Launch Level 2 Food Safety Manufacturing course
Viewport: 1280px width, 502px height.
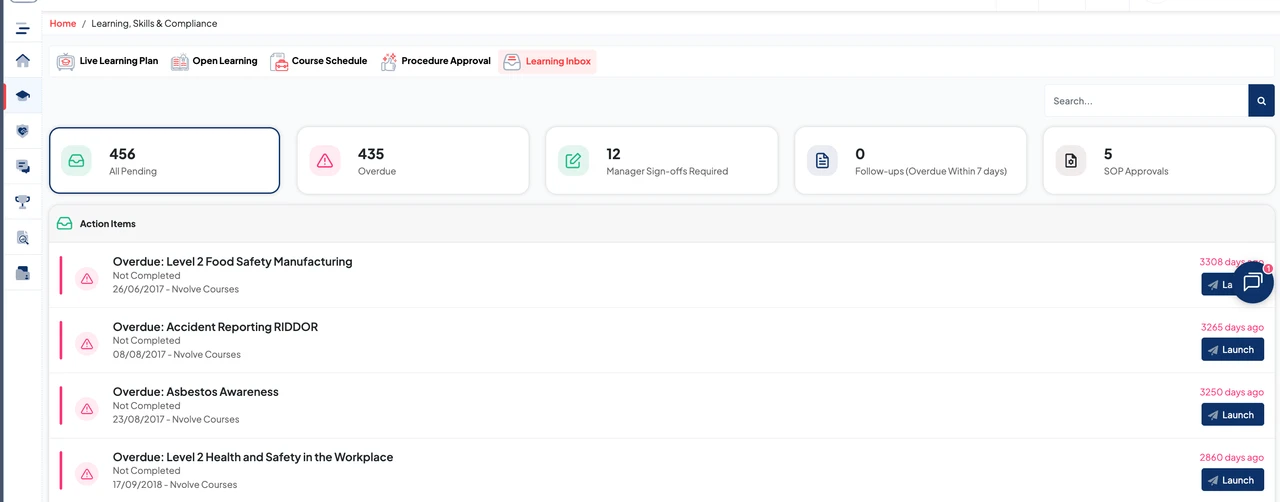coord(1216,285)
